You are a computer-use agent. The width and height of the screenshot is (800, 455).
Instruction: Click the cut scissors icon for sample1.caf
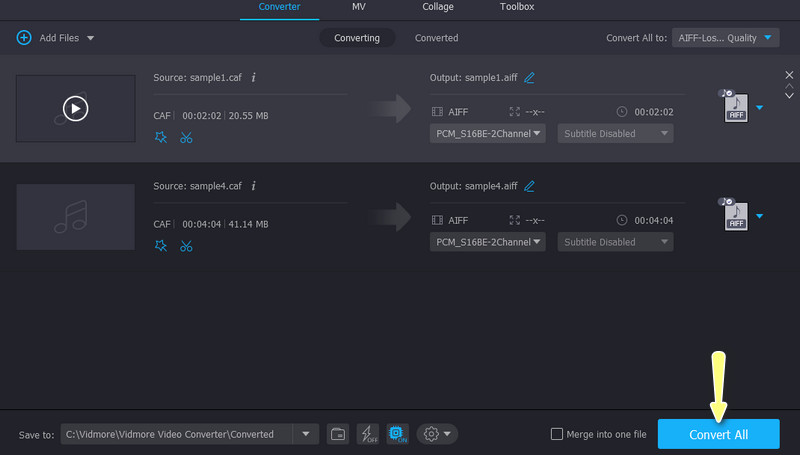click(x=186, y=138)
